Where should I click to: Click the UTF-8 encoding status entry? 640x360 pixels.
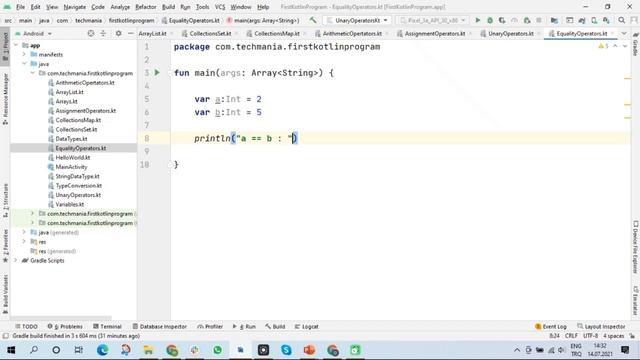(x=590, y=336)
